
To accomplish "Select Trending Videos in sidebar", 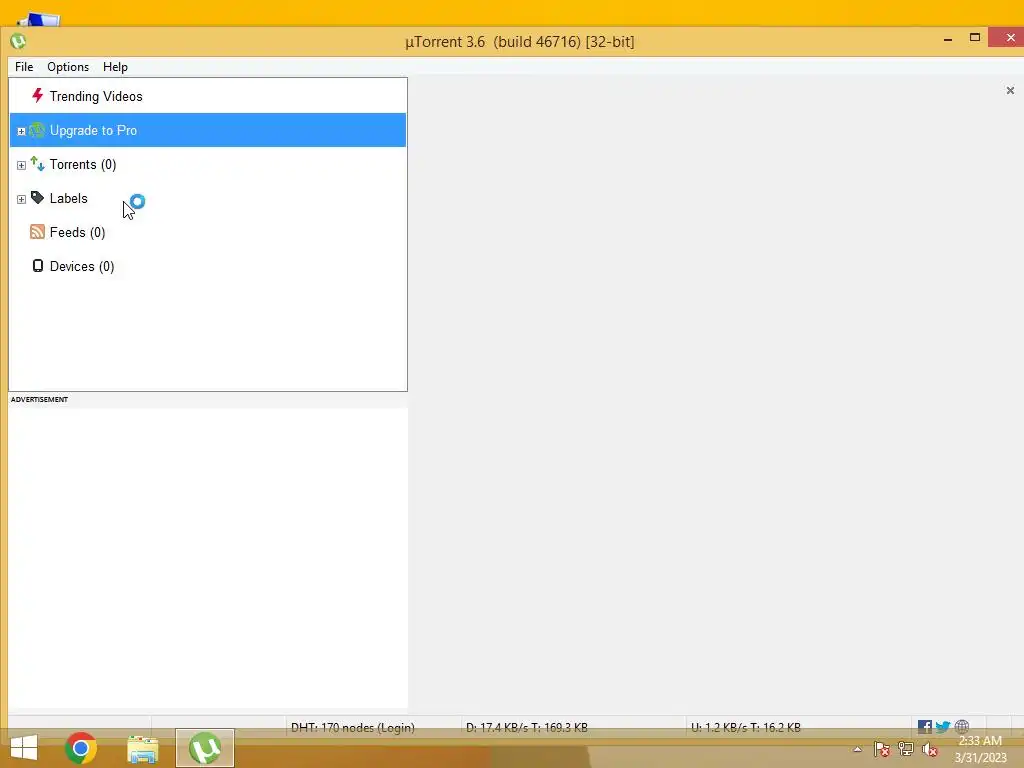I will coord(96,96).
